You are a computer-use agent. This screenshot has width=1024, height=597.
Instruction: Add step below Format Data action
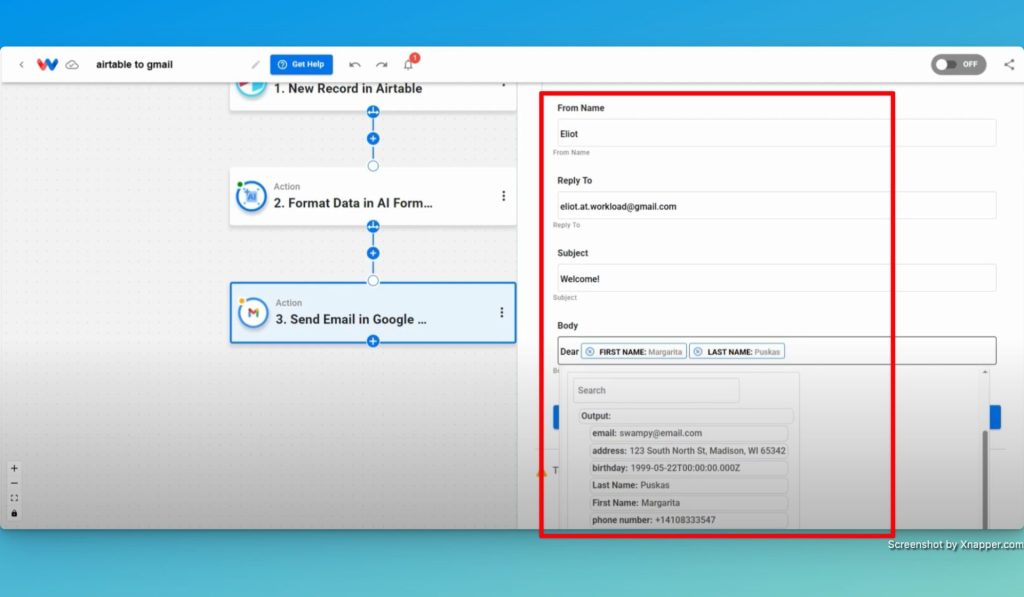tap(373, 253)
